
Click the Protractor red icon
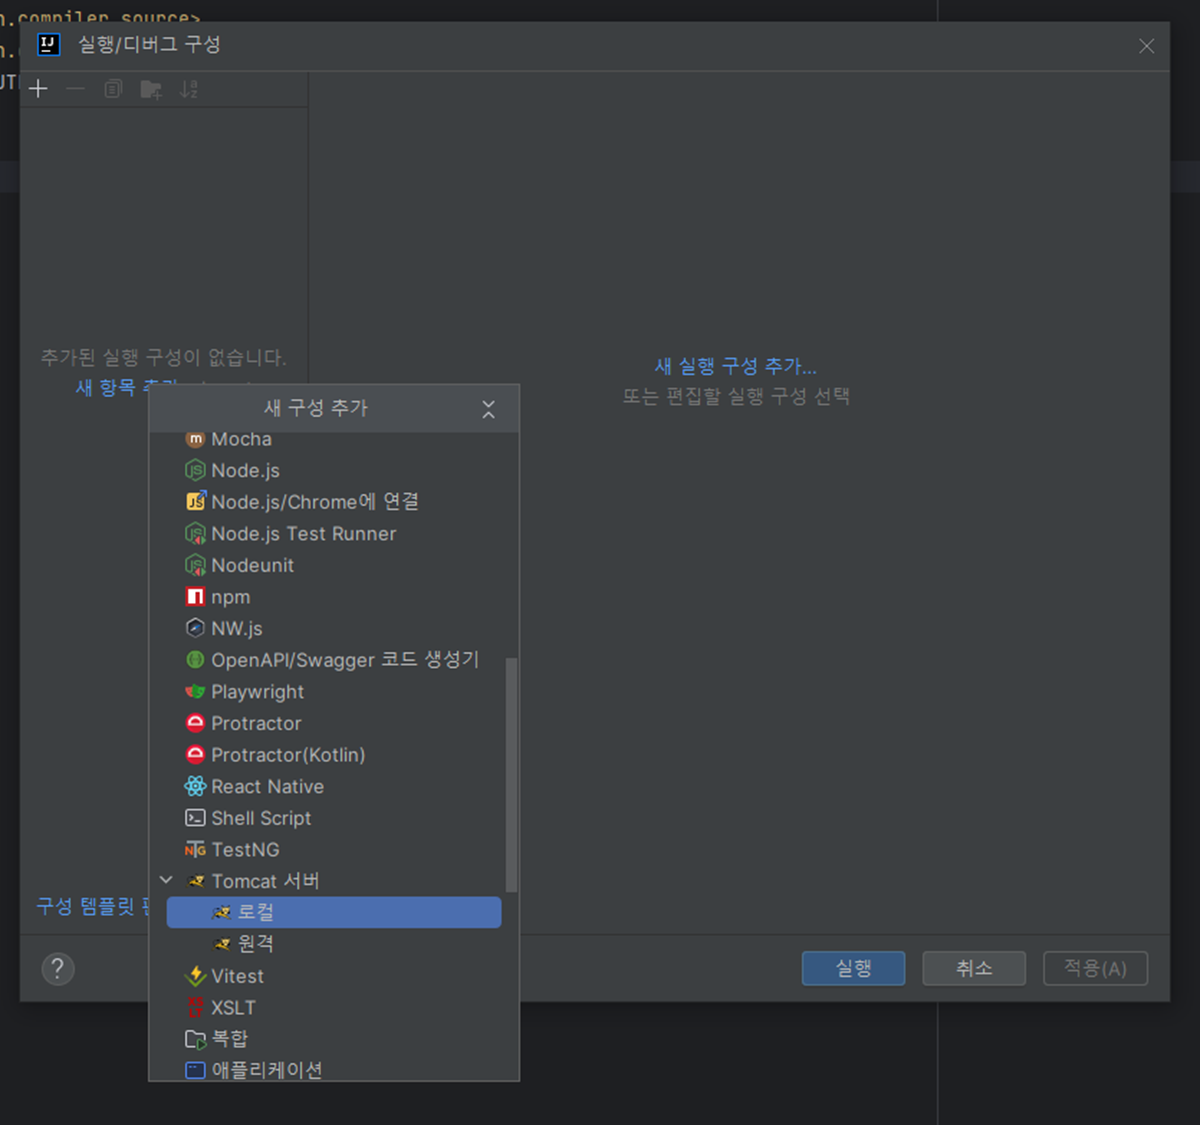coord(196,723)
